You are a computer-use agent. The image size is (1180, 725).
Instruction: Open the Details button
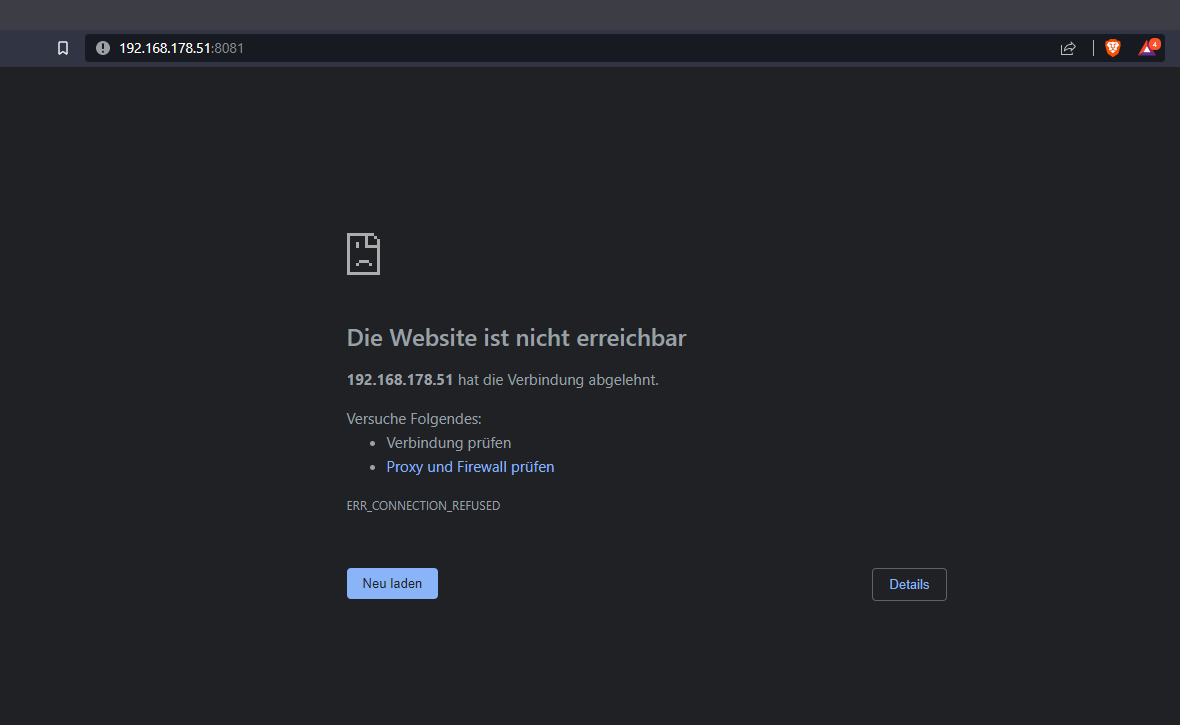pyautogui.click(x=909, y=584)
